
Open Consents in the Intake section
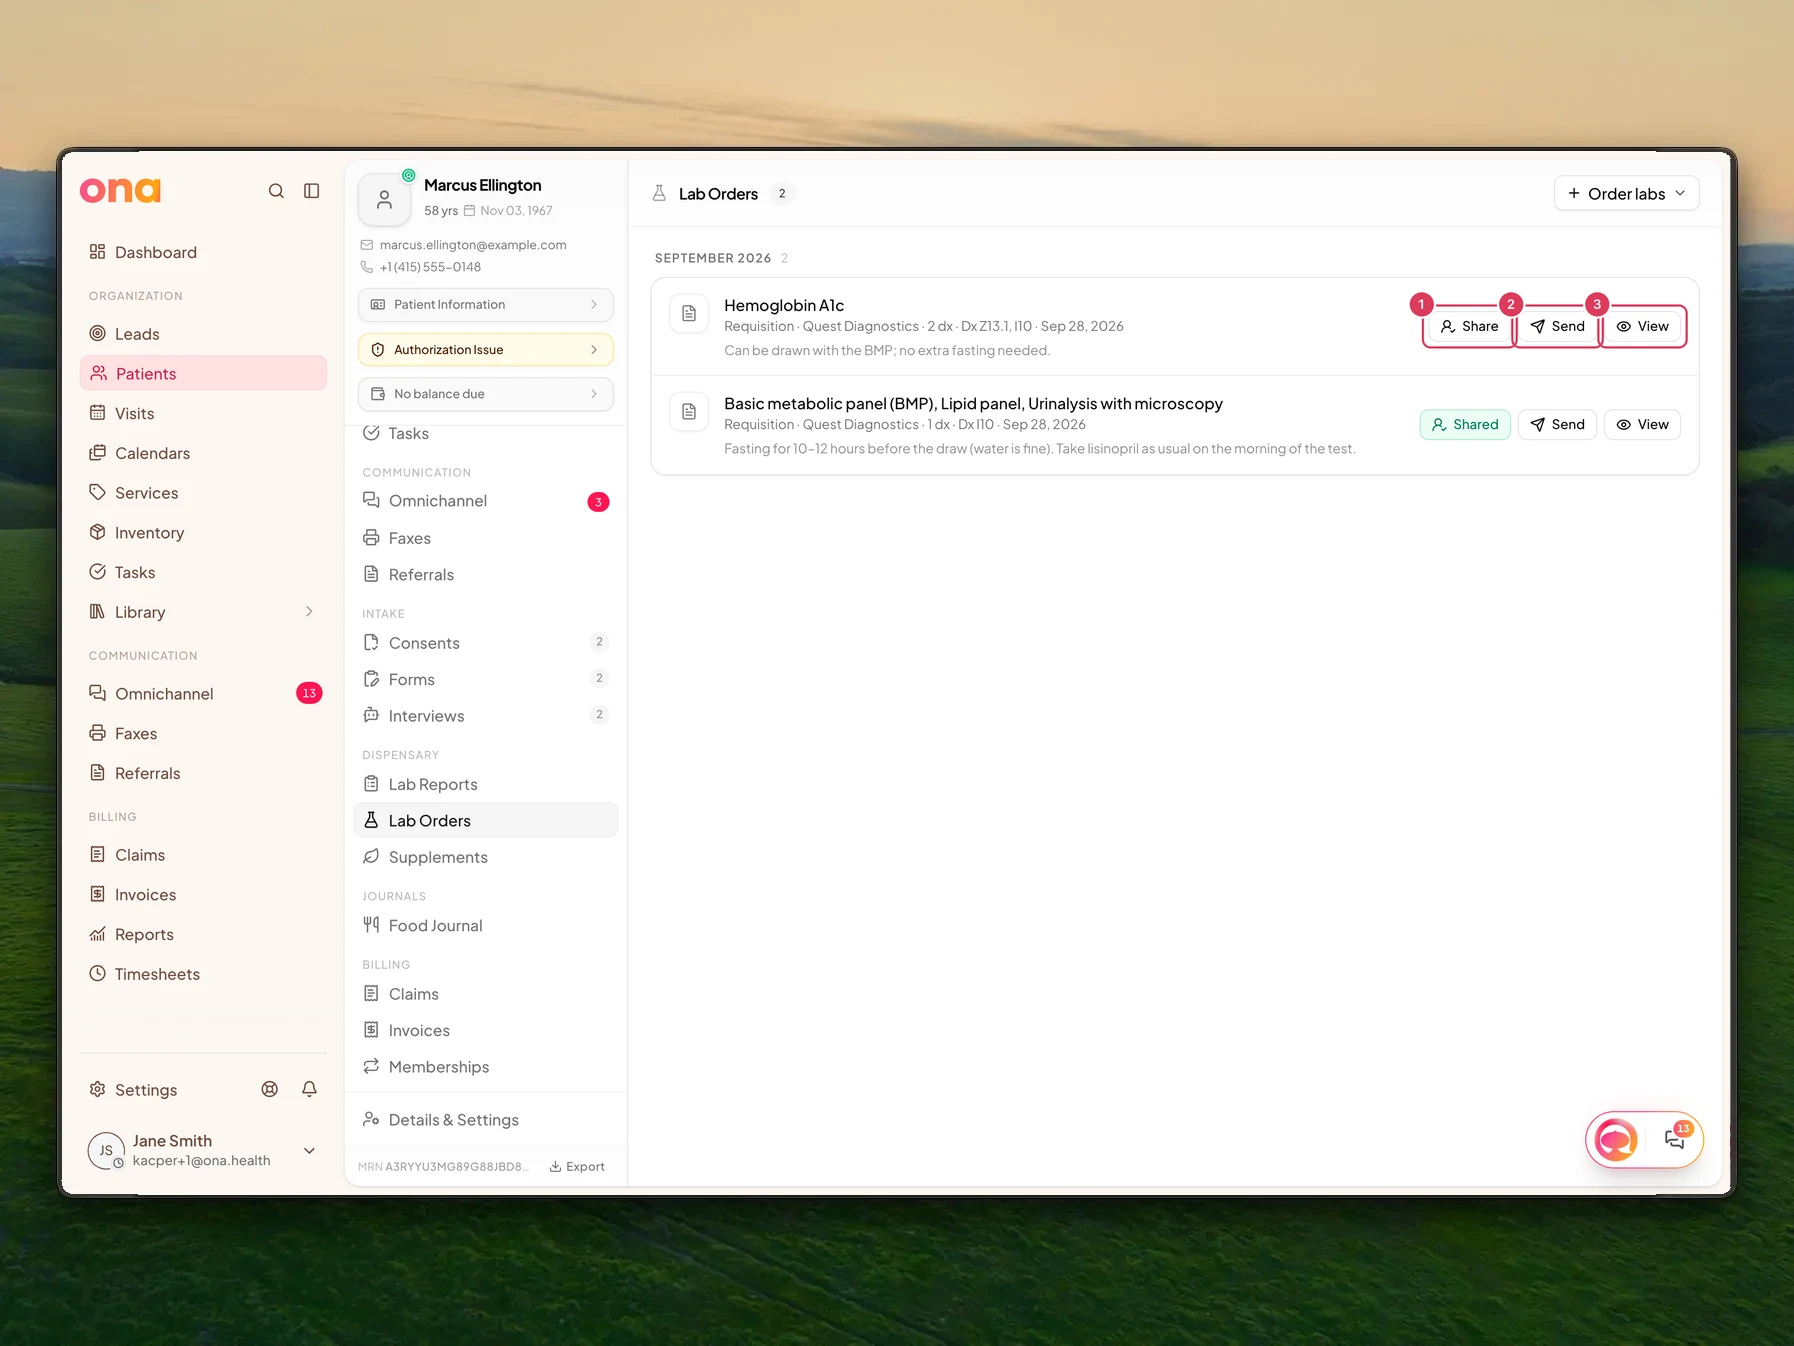pyautogui.click(x=486, y=643)
